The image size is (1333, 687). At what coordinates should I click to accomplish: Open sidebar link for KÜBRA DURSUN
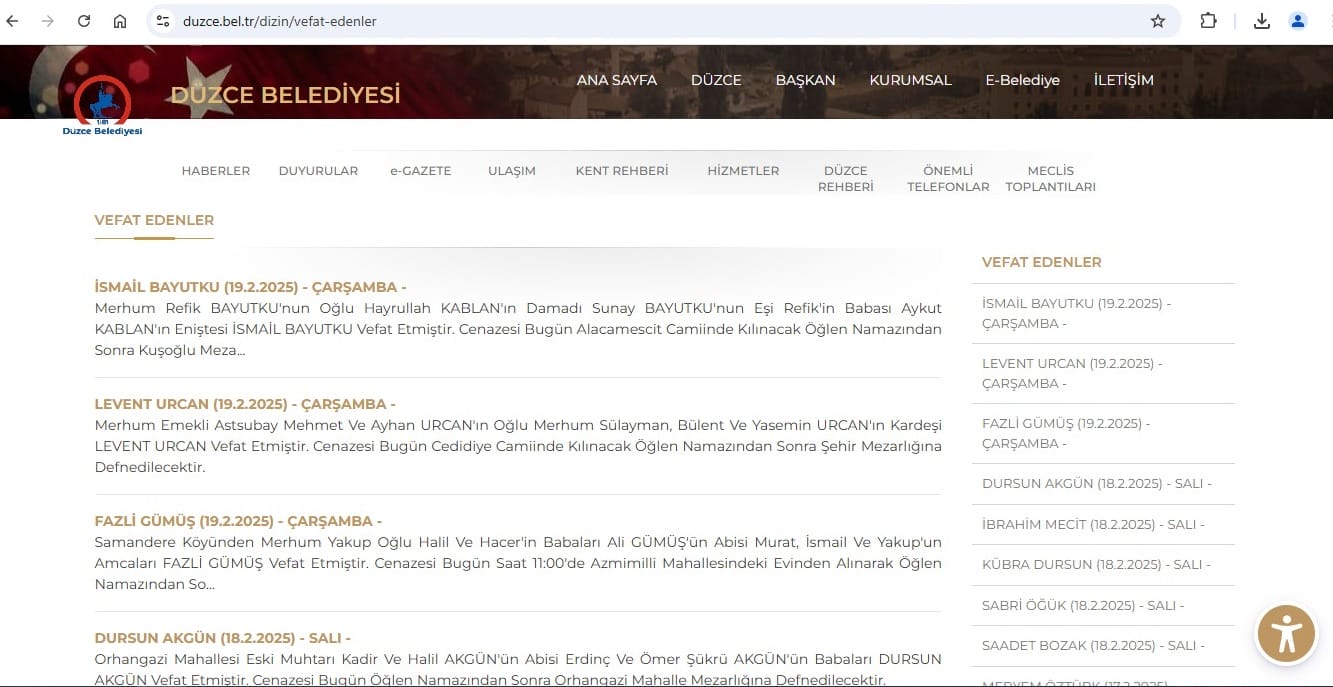pyautogui.click(x=1096, y=564)
